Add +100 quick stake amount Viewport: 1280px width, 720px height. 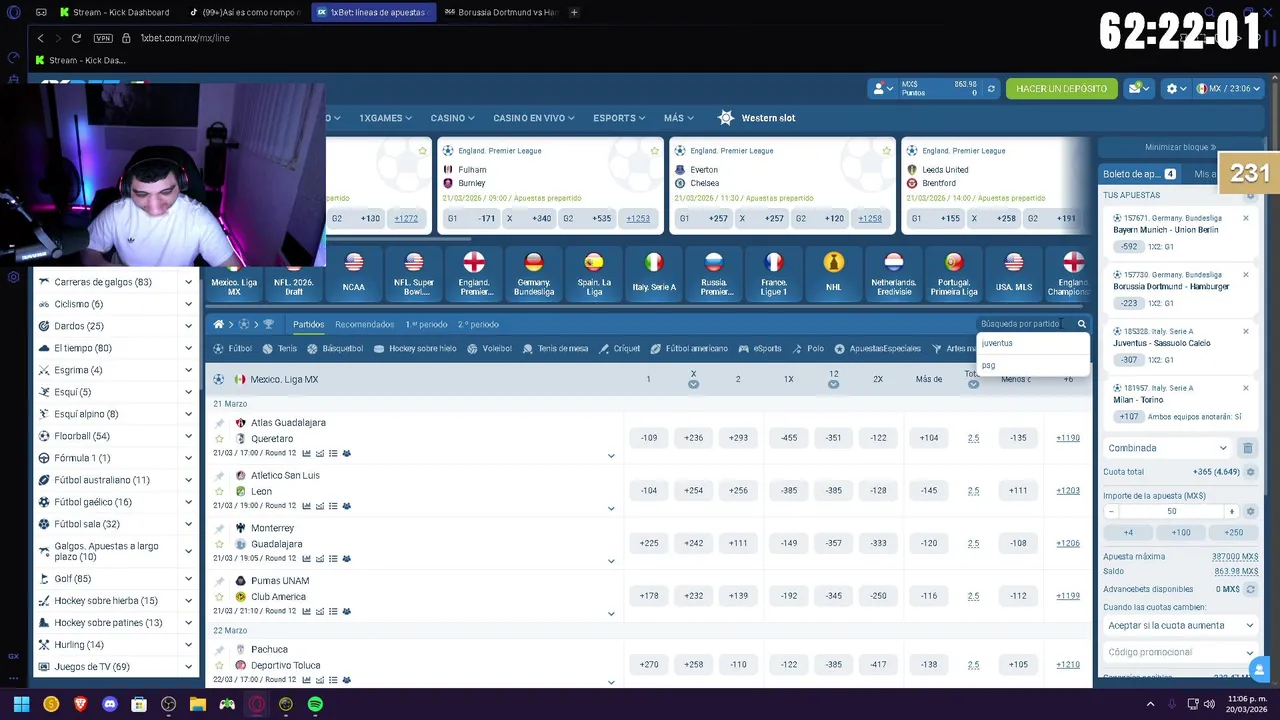click(x=1181, y=533)
